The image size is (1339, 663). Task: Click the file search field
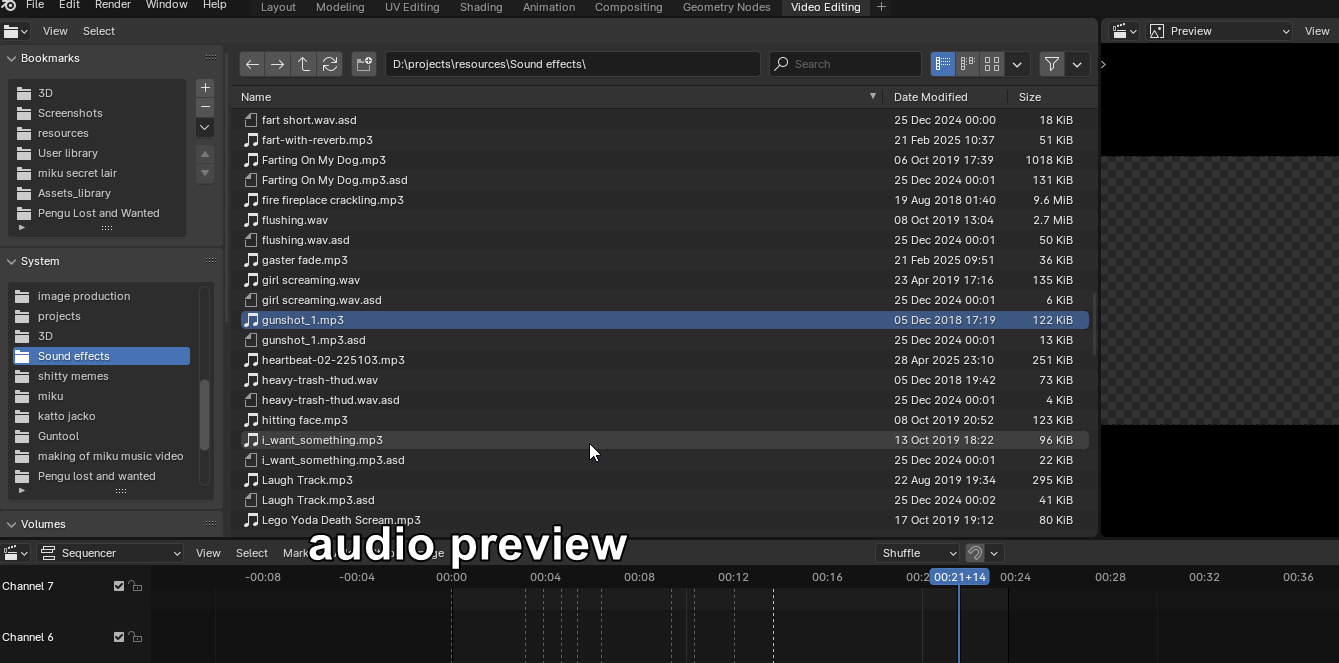click(x=845, y=64)
